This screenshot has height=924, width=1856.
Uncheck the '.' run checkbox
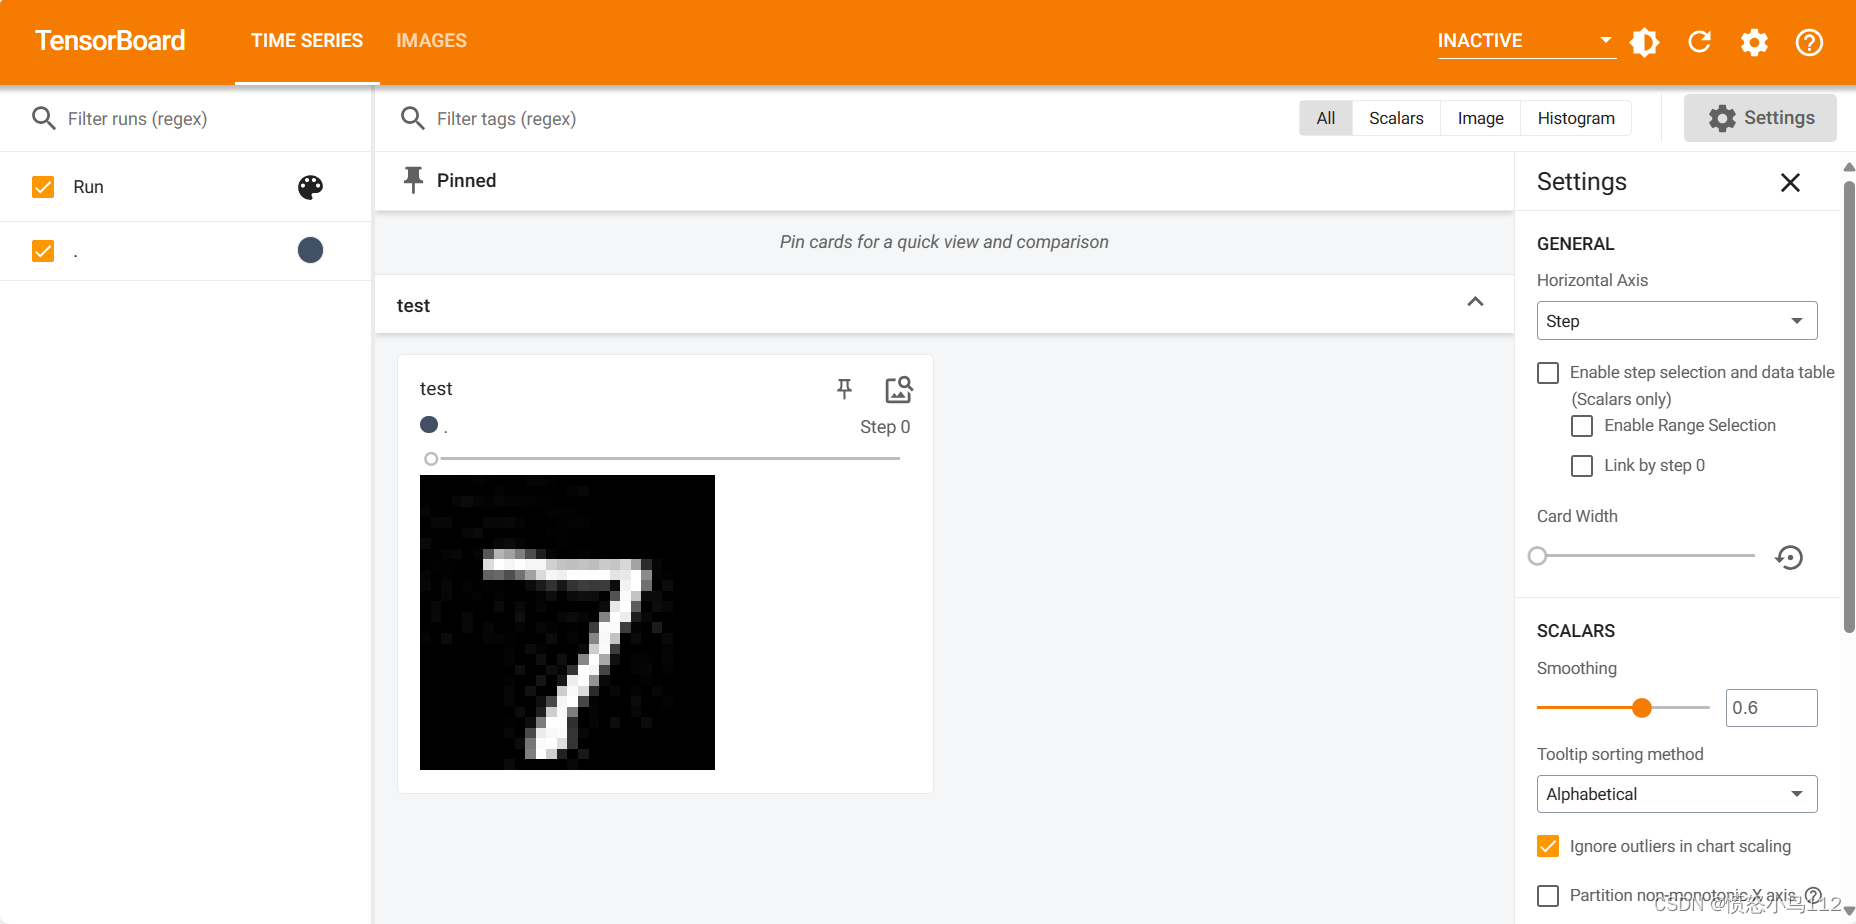pos(43,250)
